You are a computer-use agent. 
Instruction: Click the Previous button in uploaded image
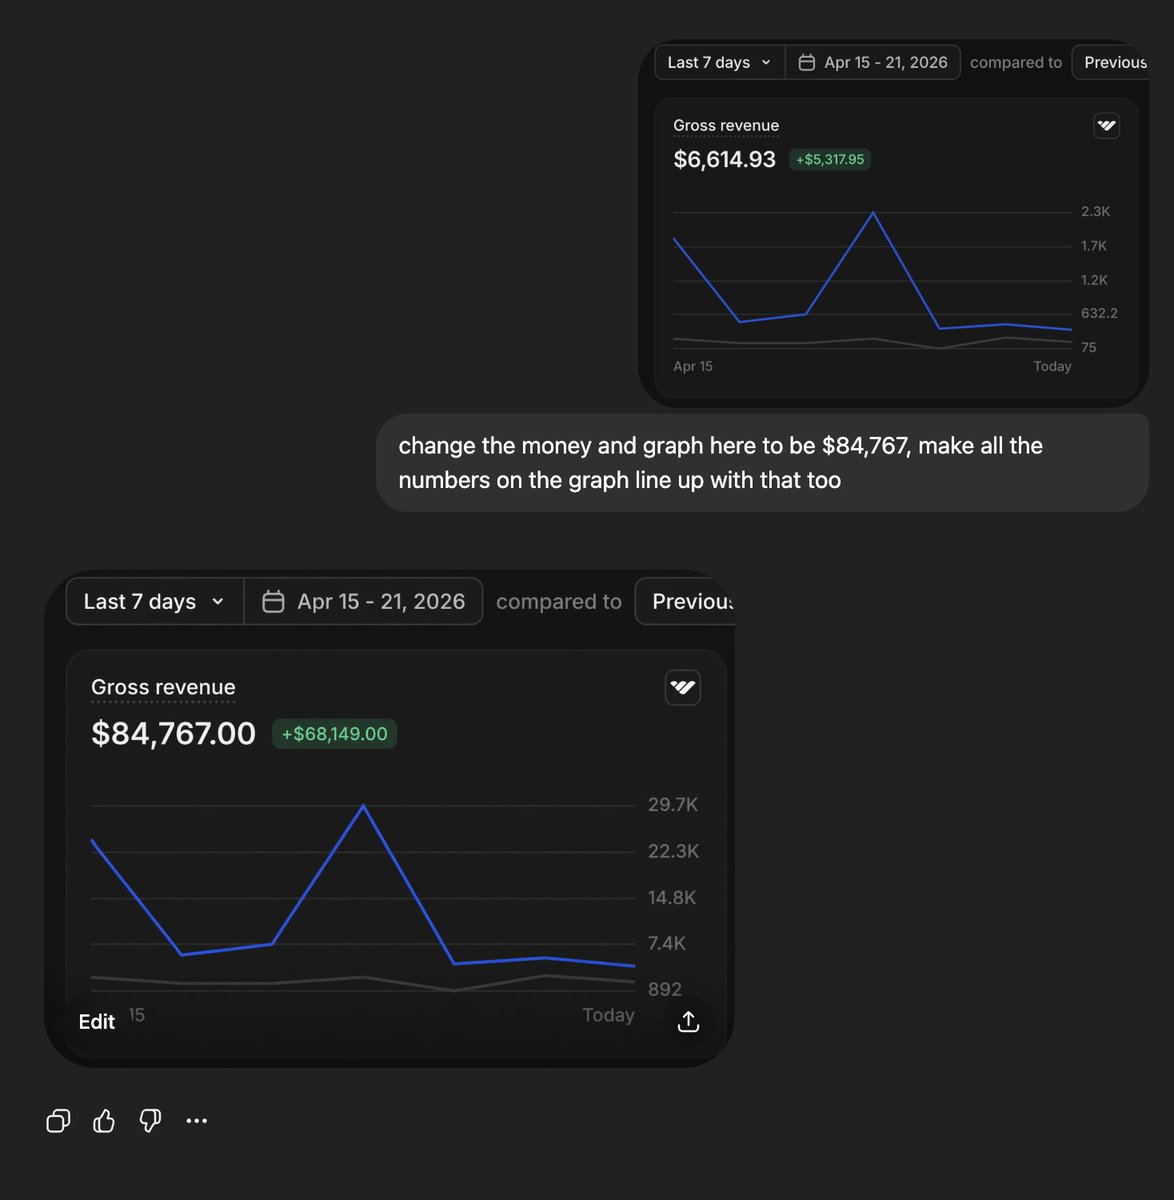click(1111, 62)
